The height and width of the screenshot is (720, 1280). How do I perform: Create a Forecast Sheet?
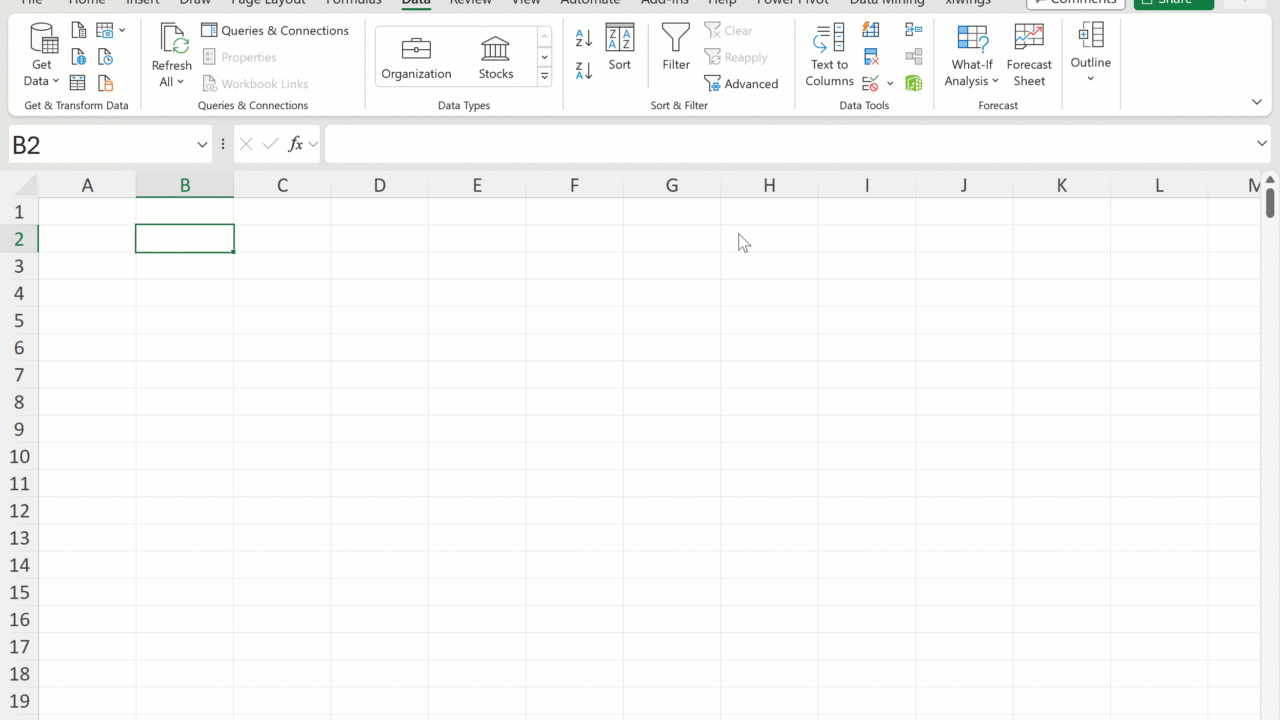[1029, 56]
